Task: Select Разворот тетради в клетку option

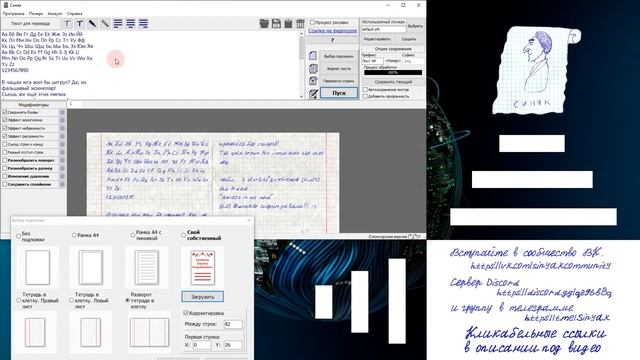Action: pos(127,300)
